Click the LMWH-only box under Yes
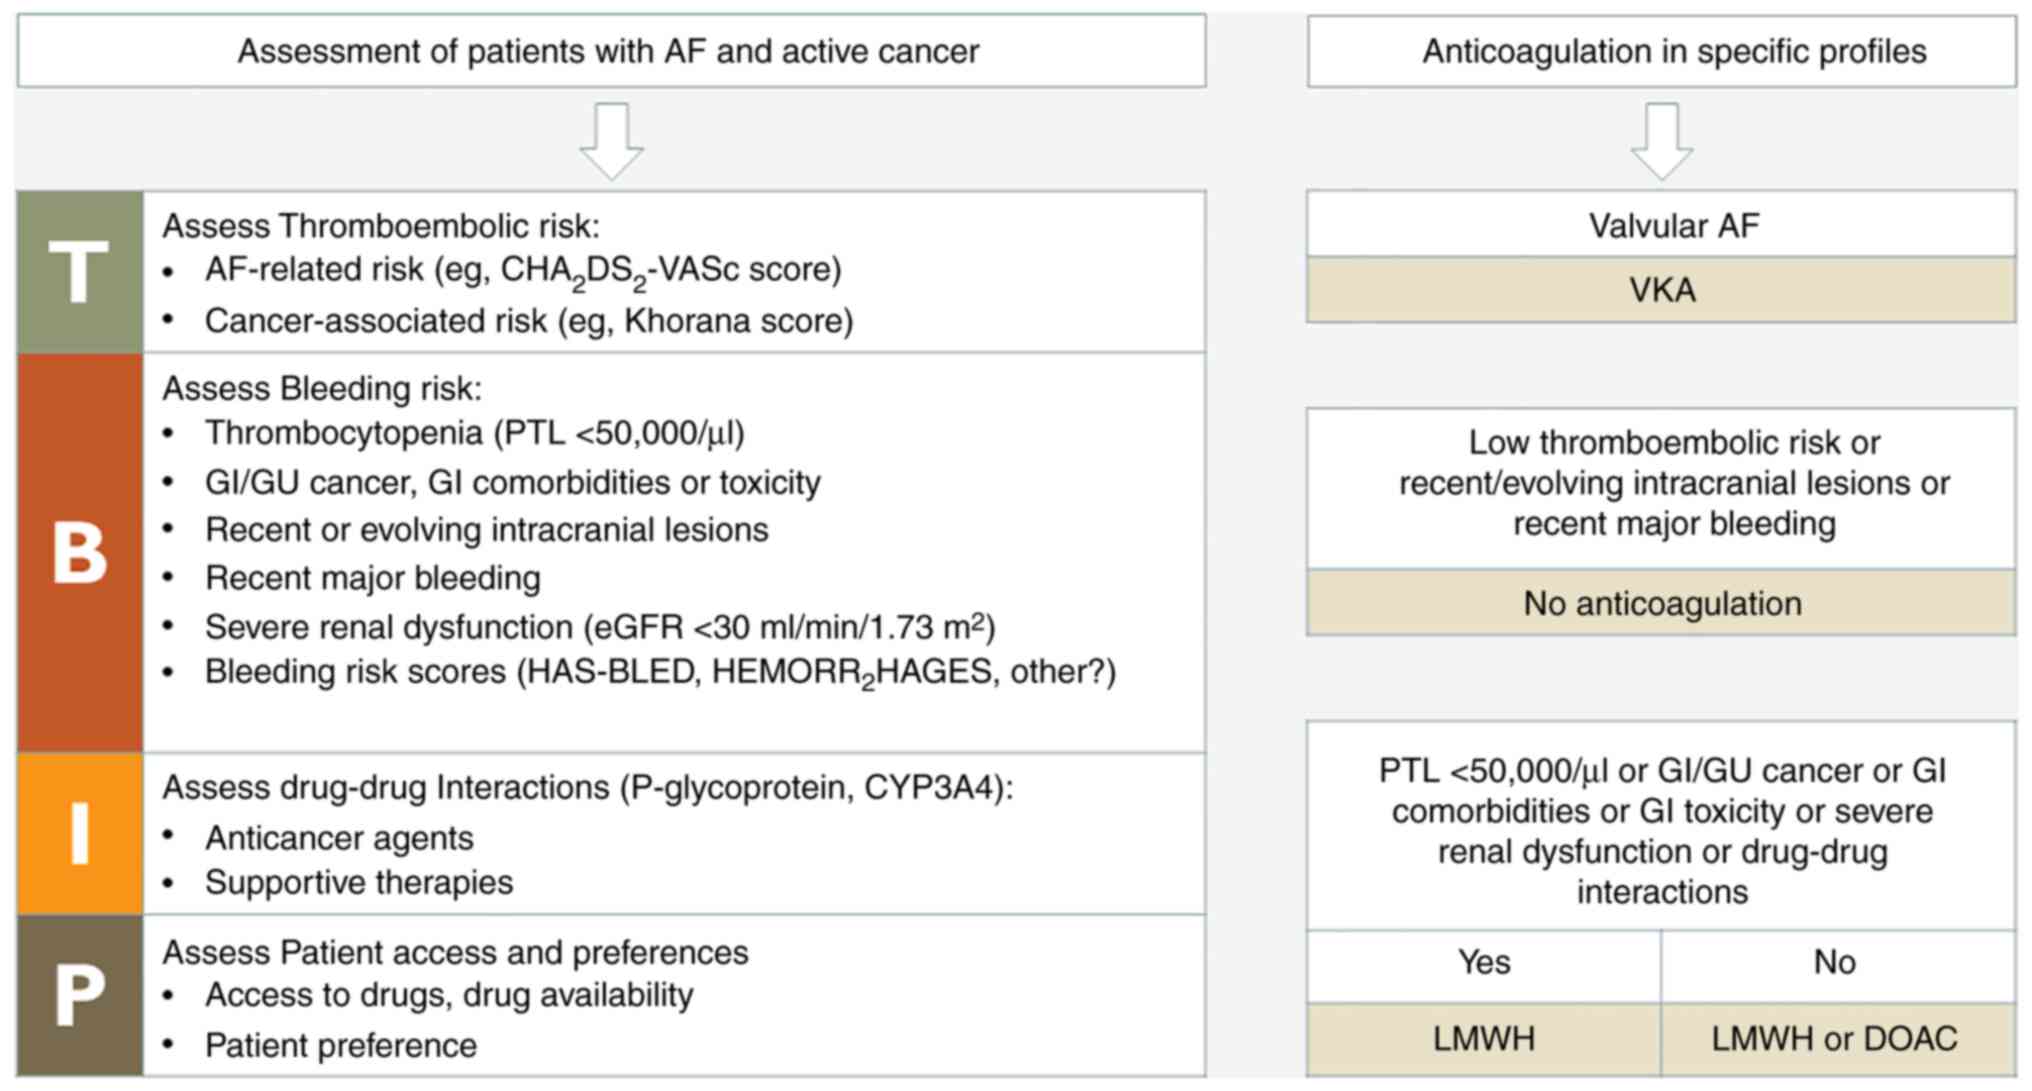 click(1484, 1039)
